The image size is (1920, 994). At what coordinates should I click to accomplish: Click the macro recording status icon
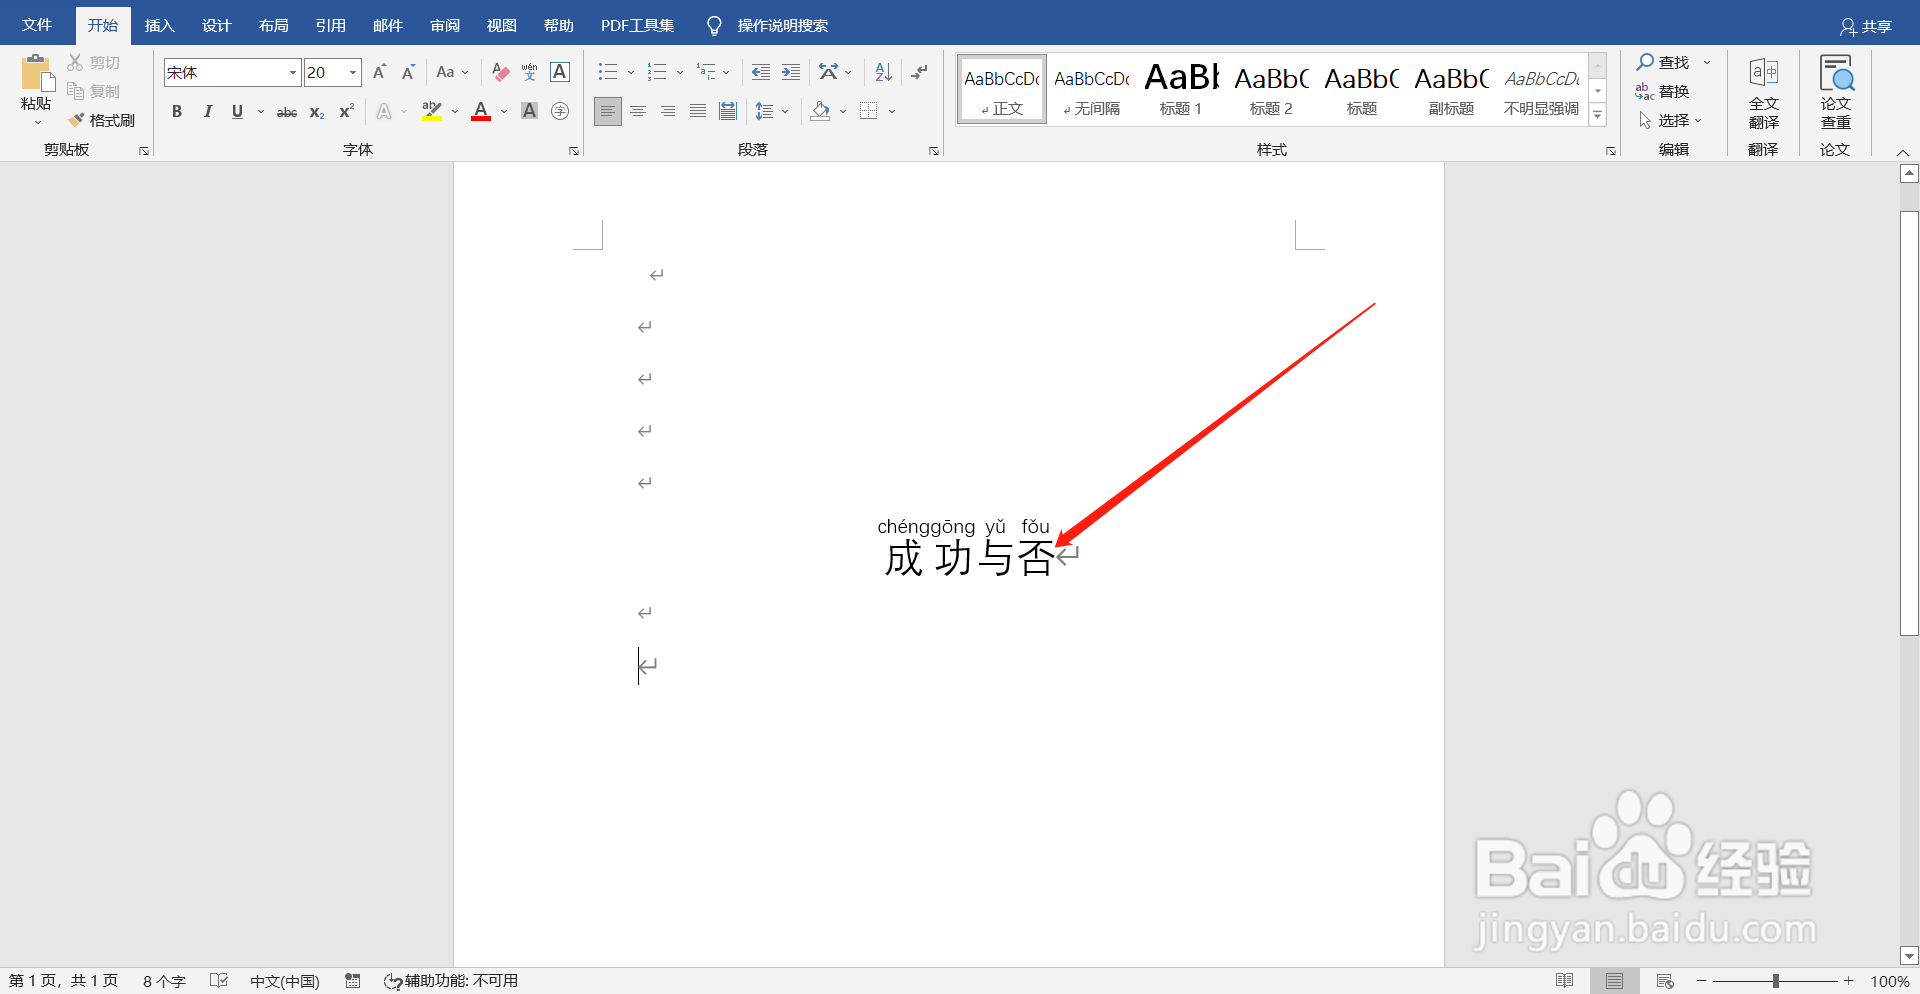pyautogui.click(x=352, y=981)
